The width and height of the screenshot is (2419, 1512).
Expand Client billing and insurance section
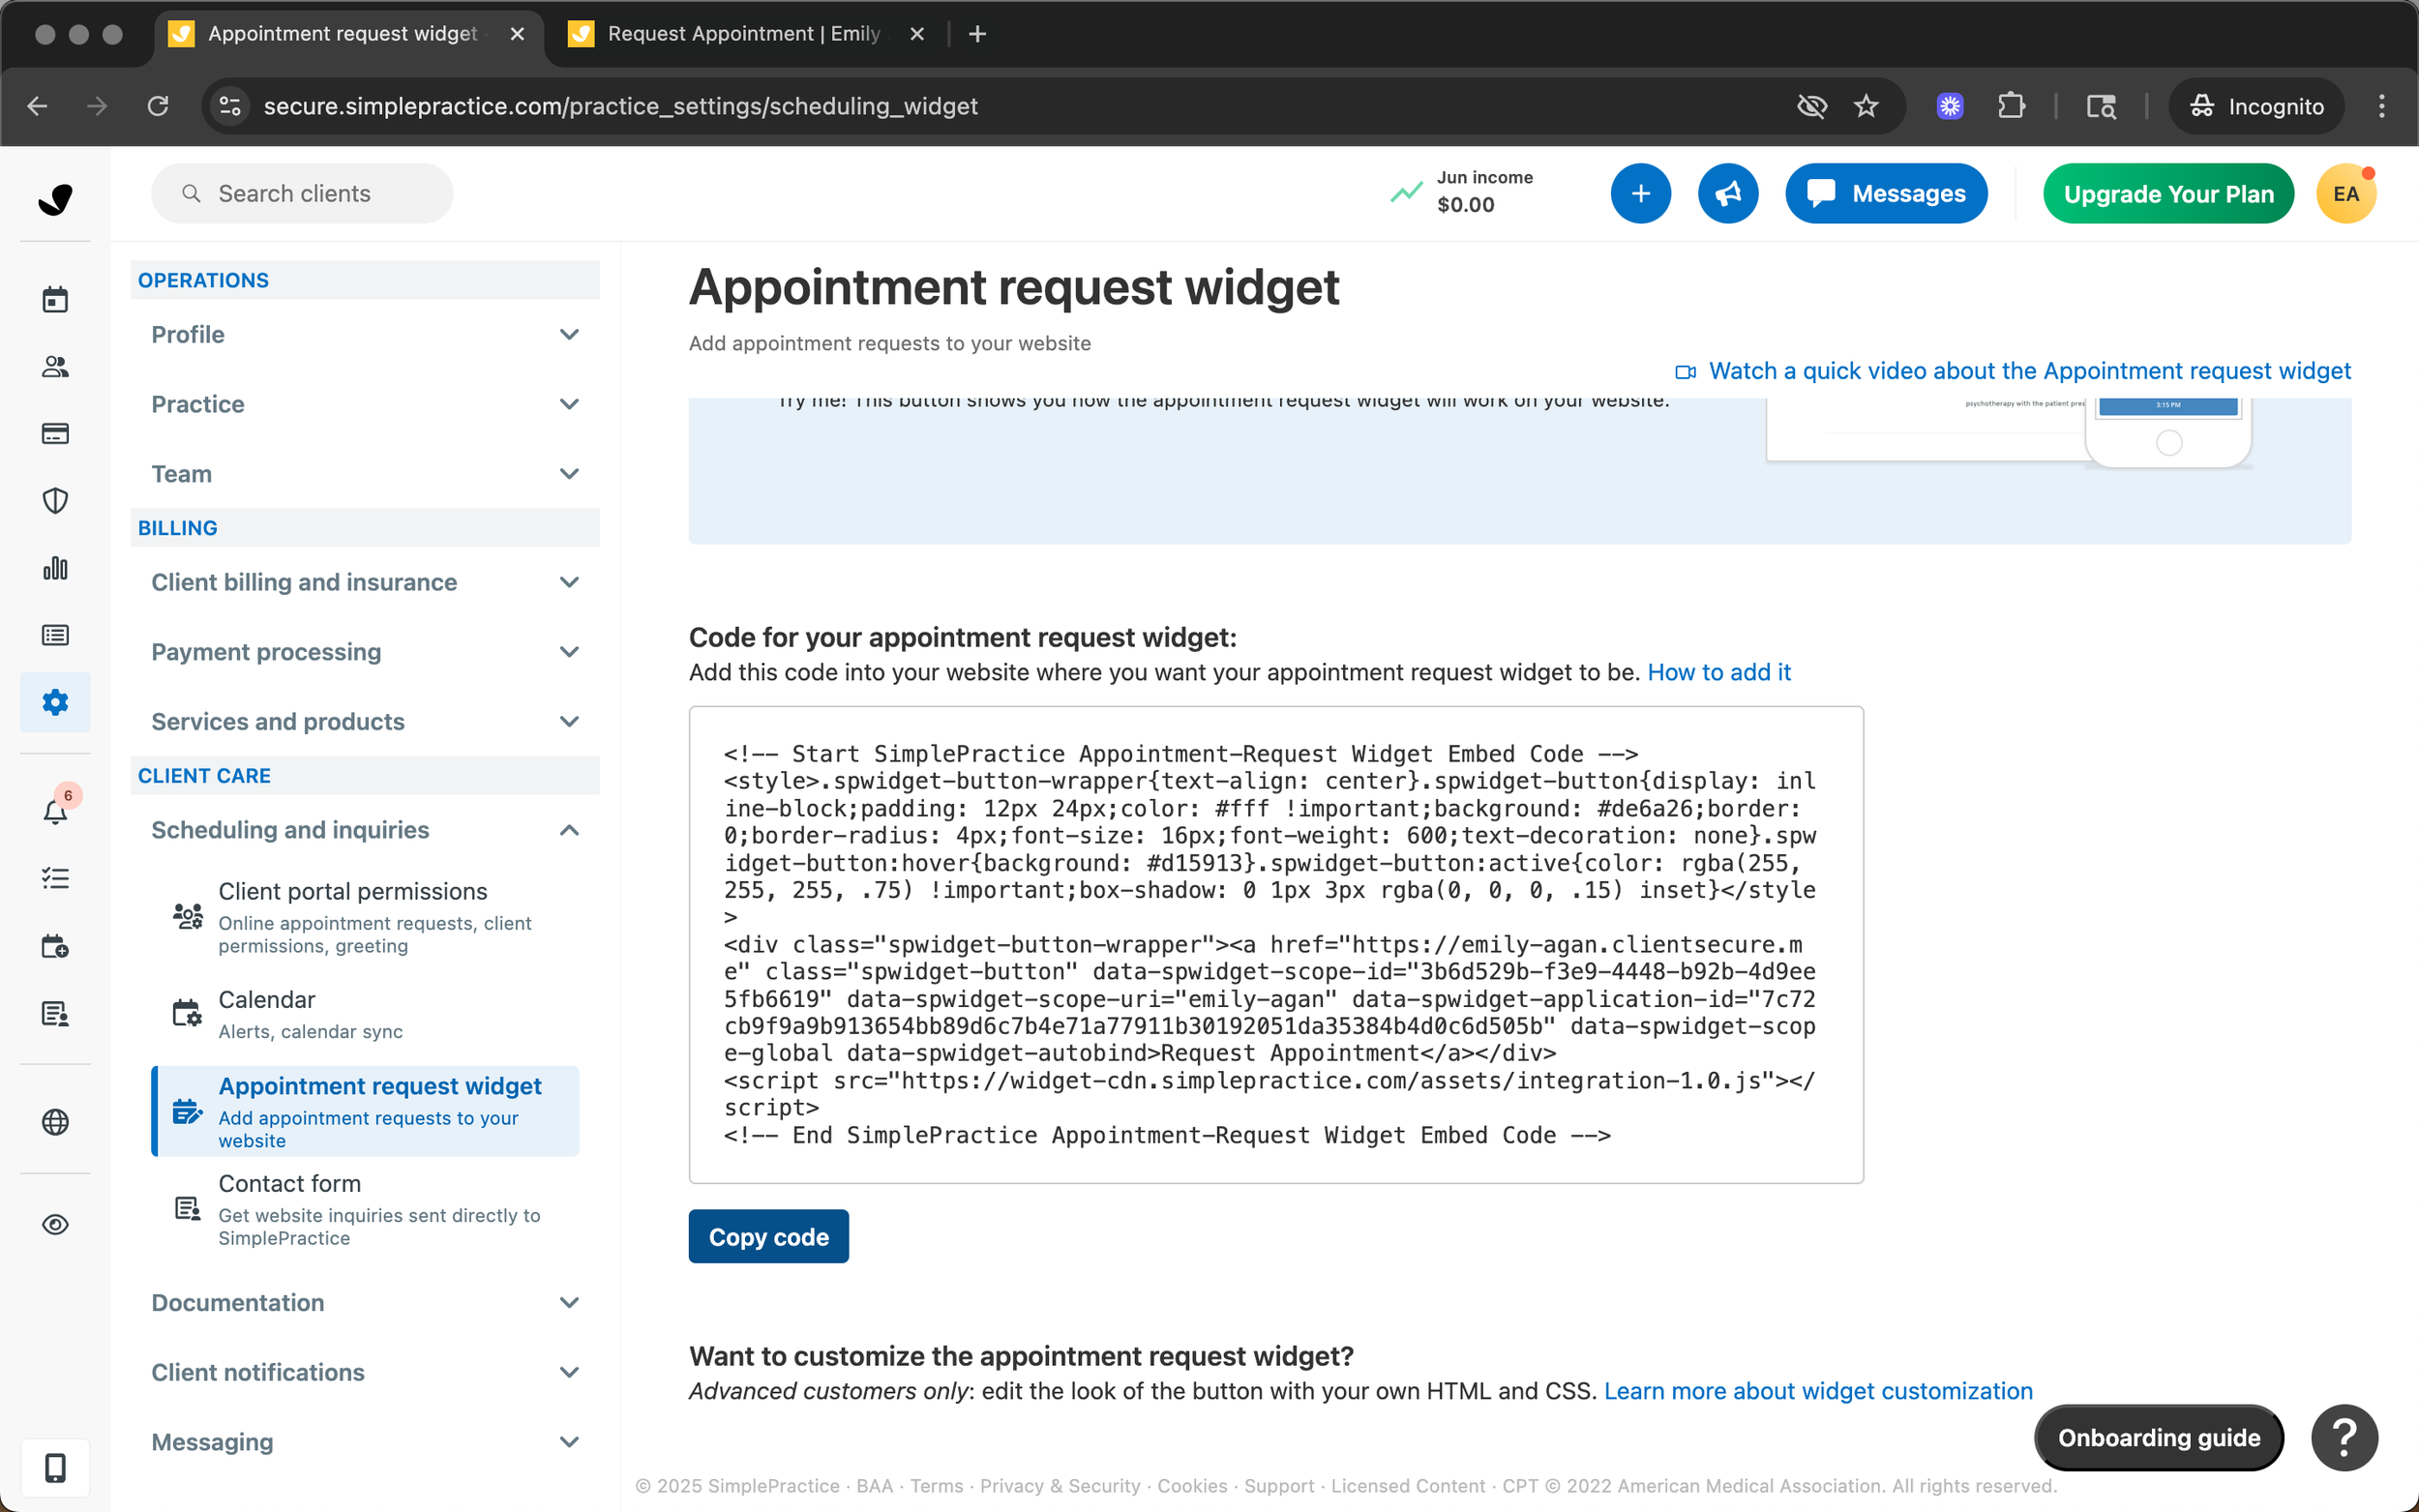(x=365, y=582)
